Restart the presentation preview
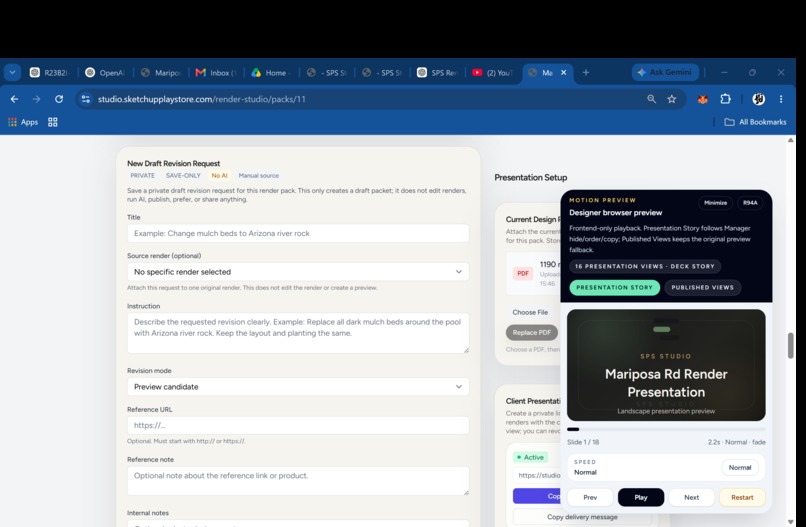Image resolution: width=806 pixels, height=527 pixels. (742, 497)
